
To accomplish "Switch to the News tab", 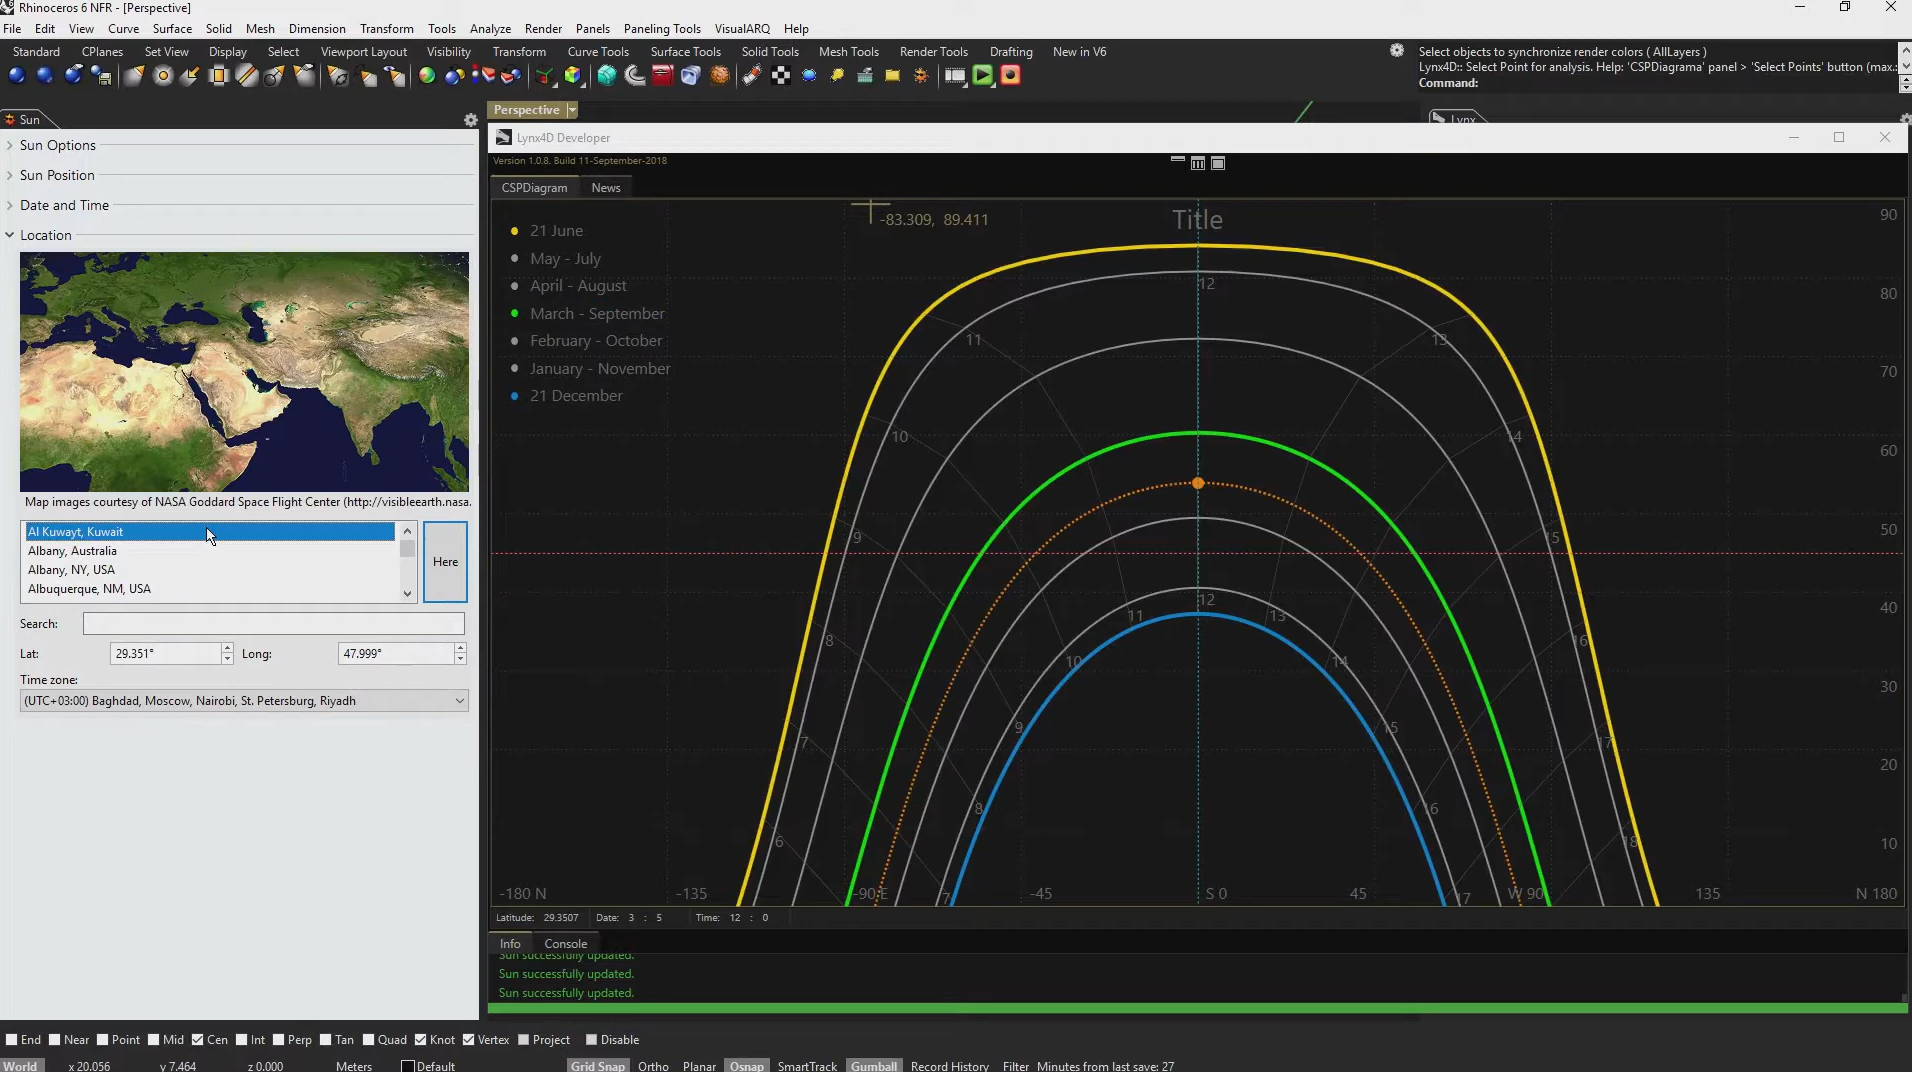I will pyautogui.click(x=605, y=188).
